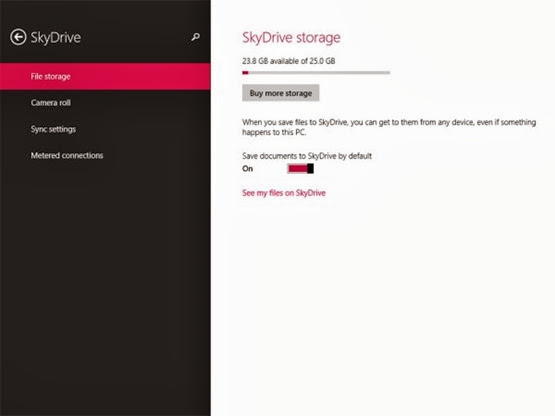Open the Camera roll settings
This screenshot has height=416, width=555.
(51, 103)
